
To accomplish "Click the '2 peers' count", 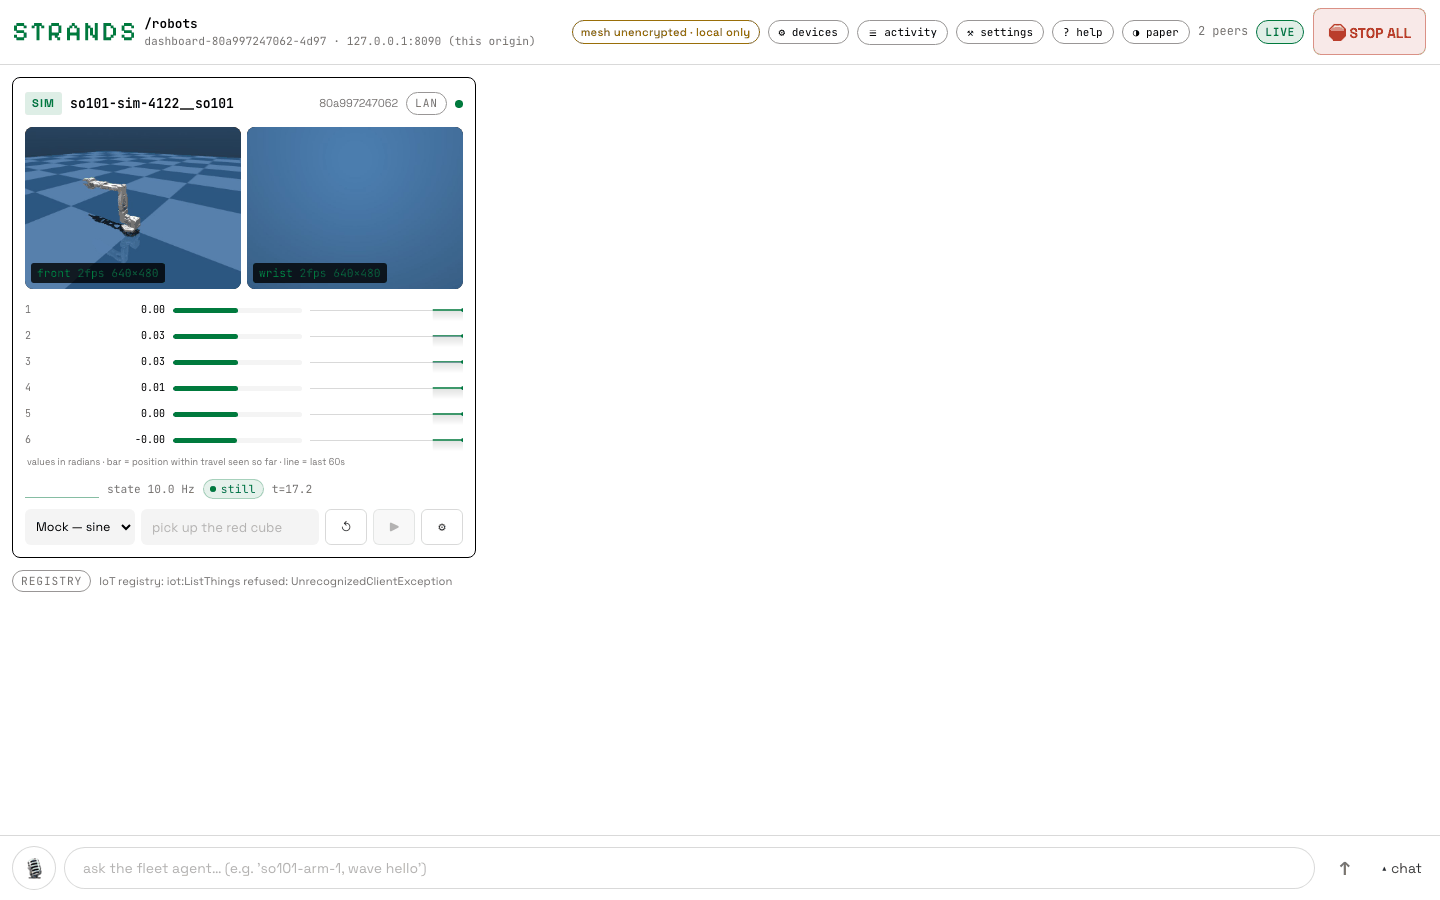I will [x=1223, y=32].
